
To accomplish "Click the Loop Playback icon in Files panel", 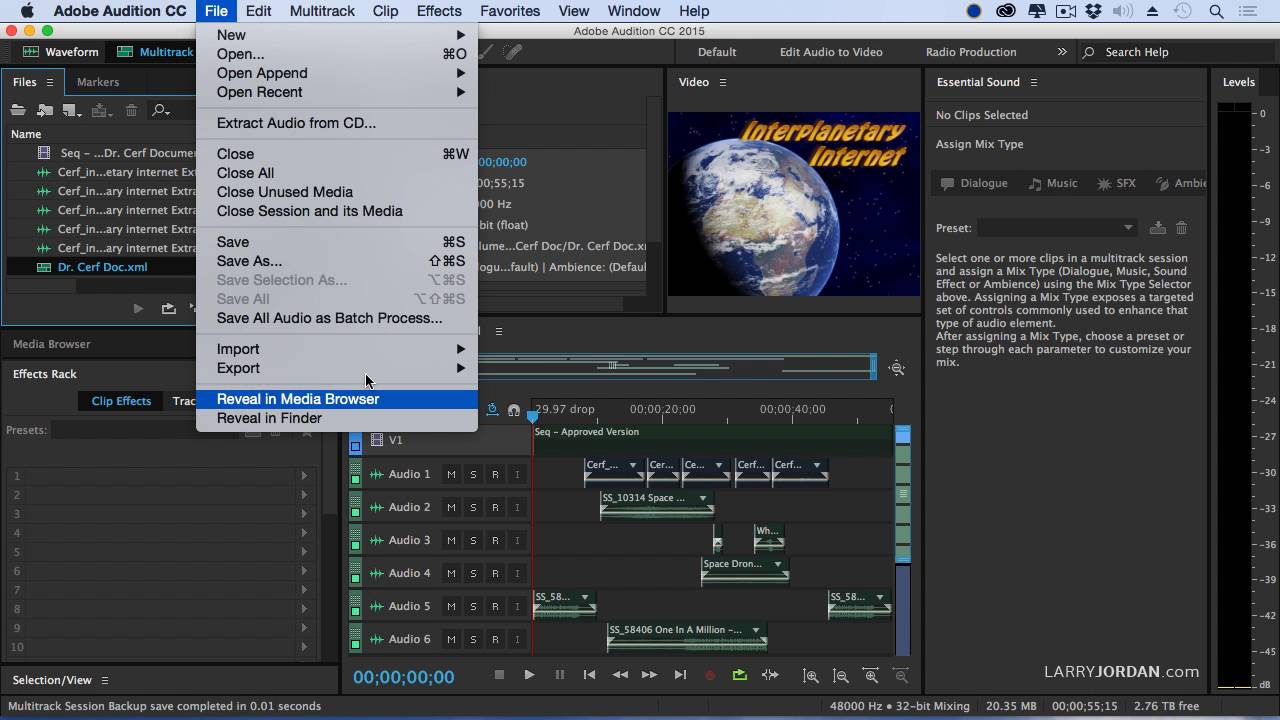I will click(168, 309).
